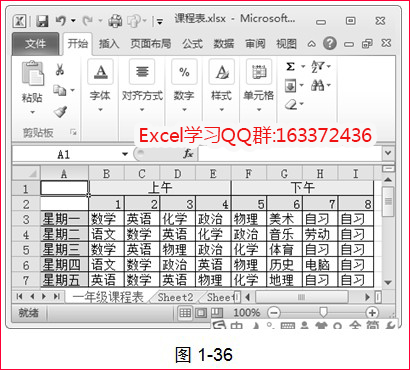This screenshot has height=370, width=410.
Task: Click the Undo icon
Action: pyautogui.click(x=61, y=21)
